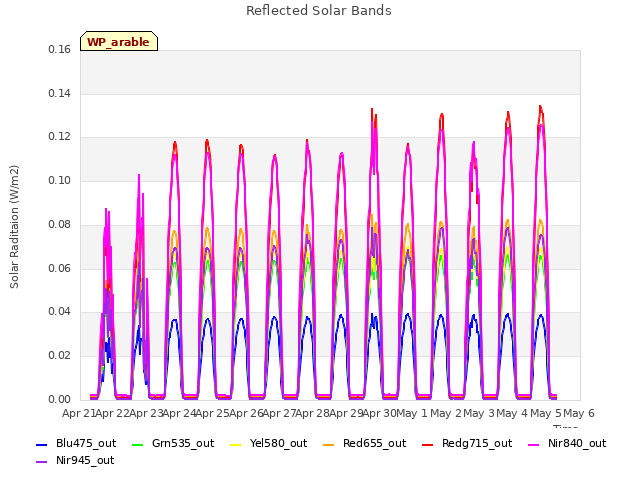The width and height of the screenshot is (640, 480).
Task: Click the Apr 30 x-axis date label
Action: pyautogui.click(x=379, y=413)
